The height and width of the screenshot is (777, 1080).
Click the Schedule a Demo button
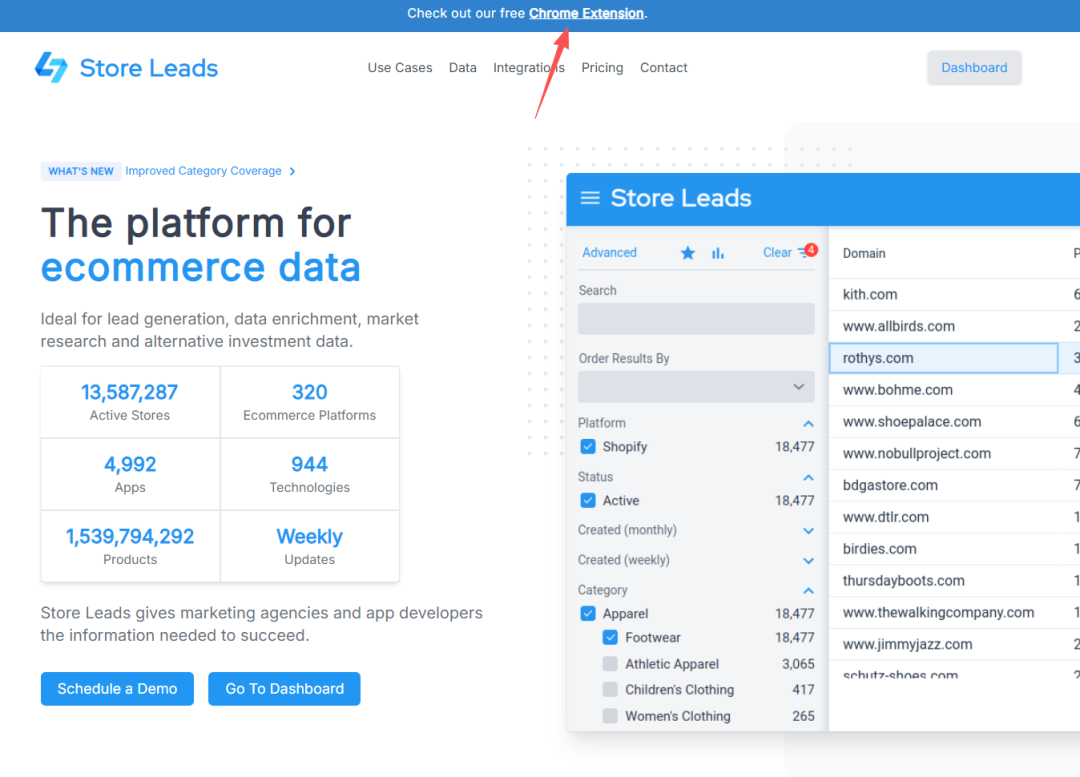pos(117,689)
